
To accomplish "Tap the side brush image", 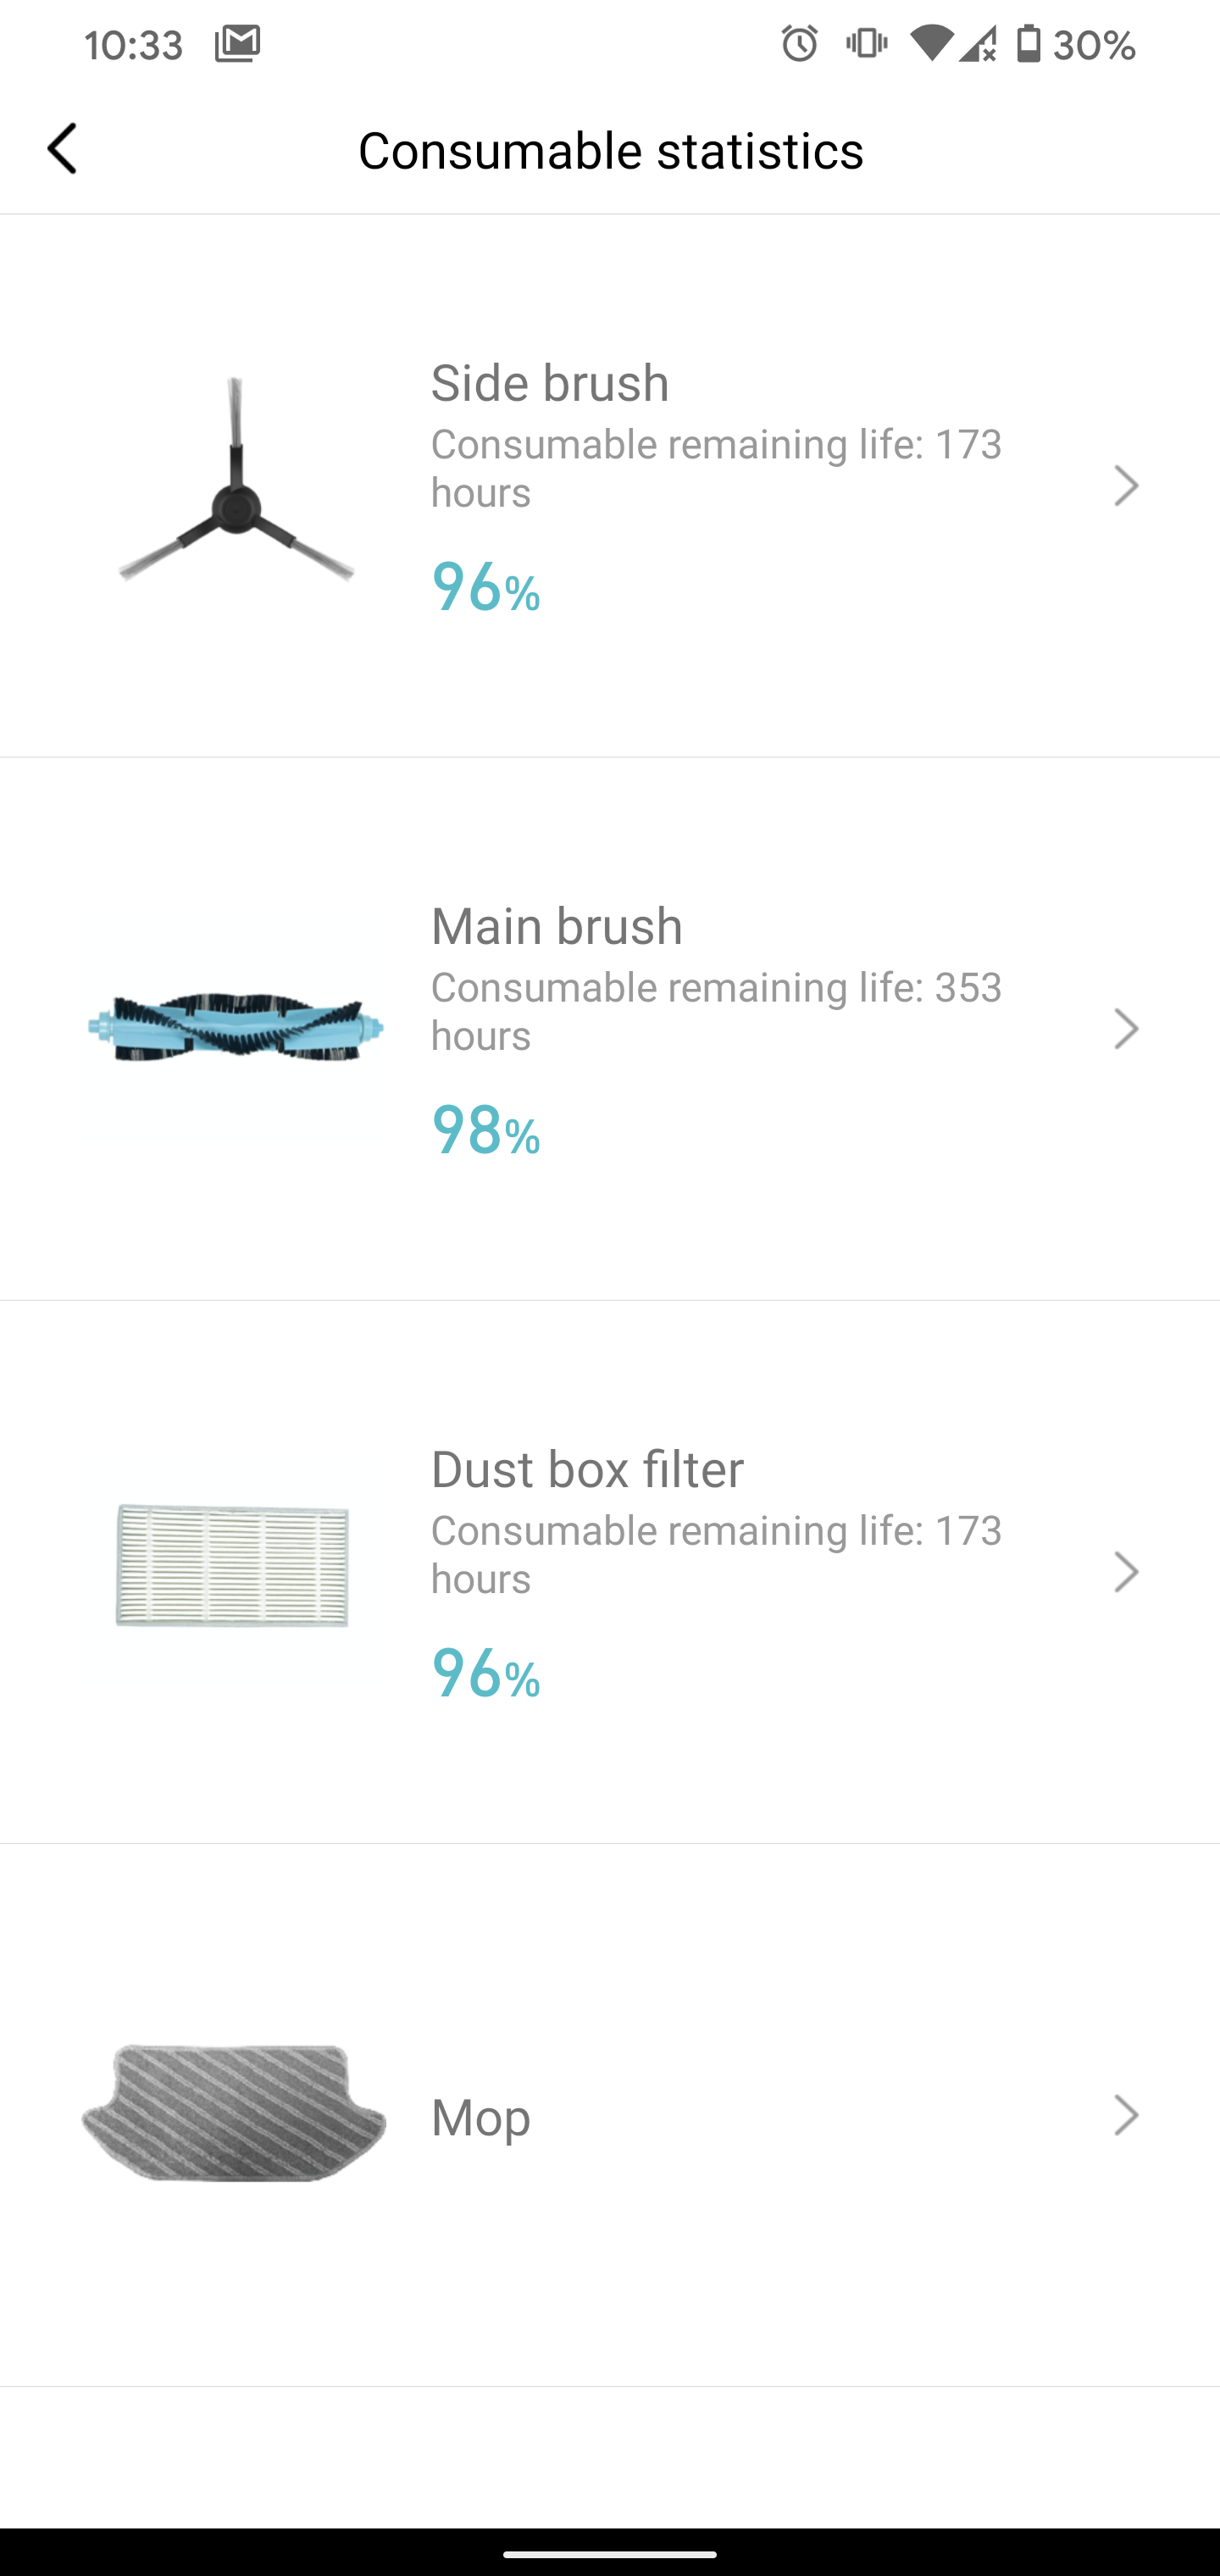I will [236, 480].
